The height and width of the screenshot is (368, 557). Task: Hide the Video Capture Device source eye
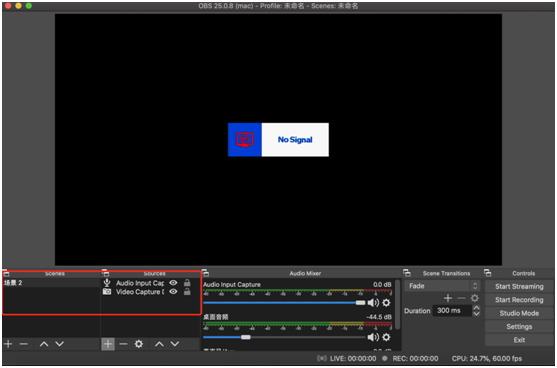[x=173, y=292]
